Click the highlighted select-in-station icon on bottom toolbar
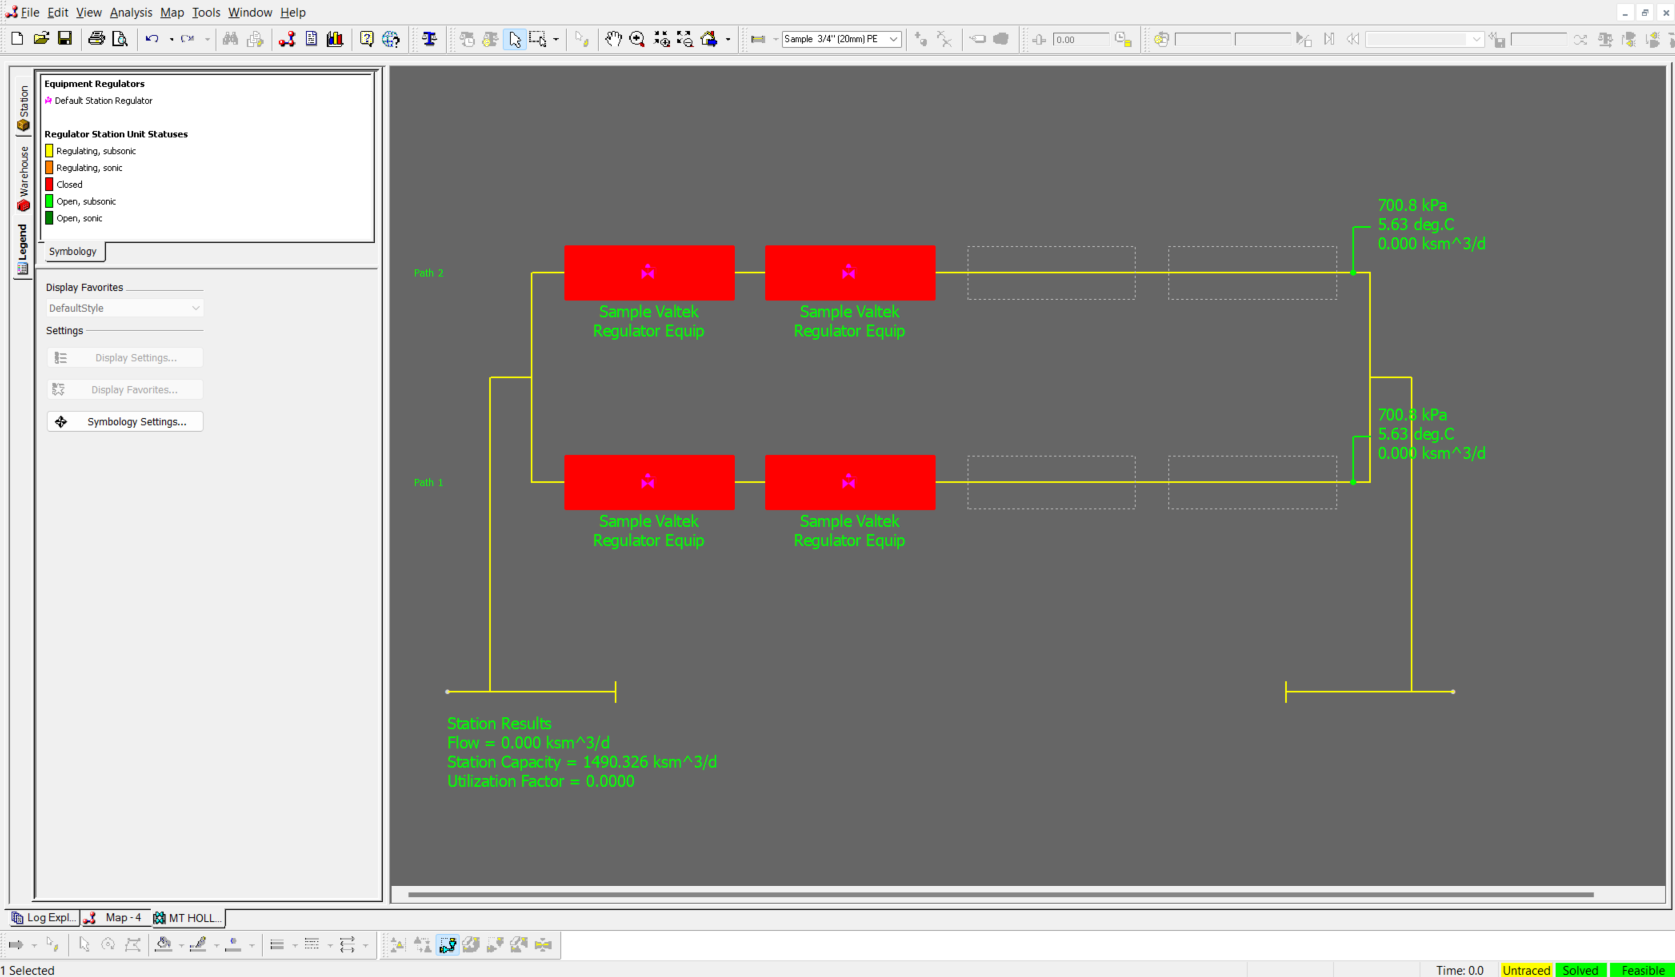Viewport: 1675px width, 977px height. 447,945
